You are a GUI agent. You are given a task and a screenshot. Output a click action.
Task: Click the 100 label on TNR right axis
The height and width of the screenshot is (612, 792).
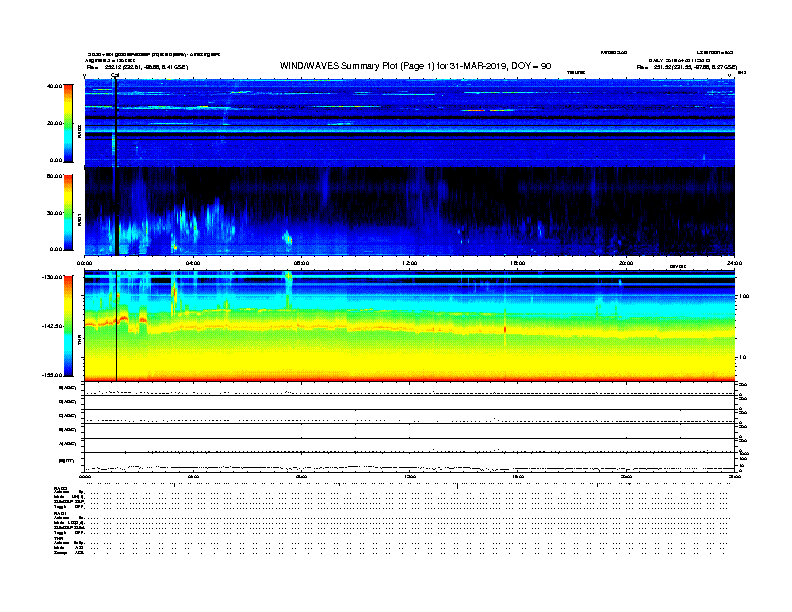(x=744, y=296)
